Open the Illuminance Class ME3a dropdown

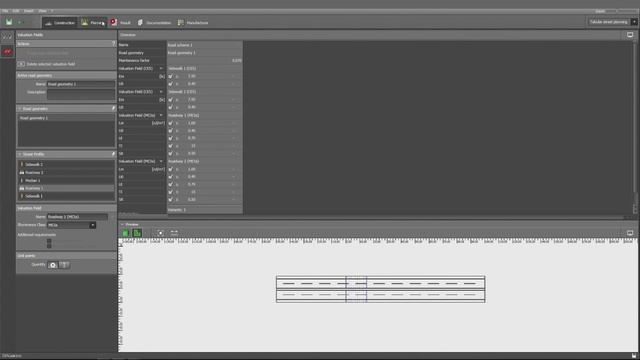pos(71,225)
